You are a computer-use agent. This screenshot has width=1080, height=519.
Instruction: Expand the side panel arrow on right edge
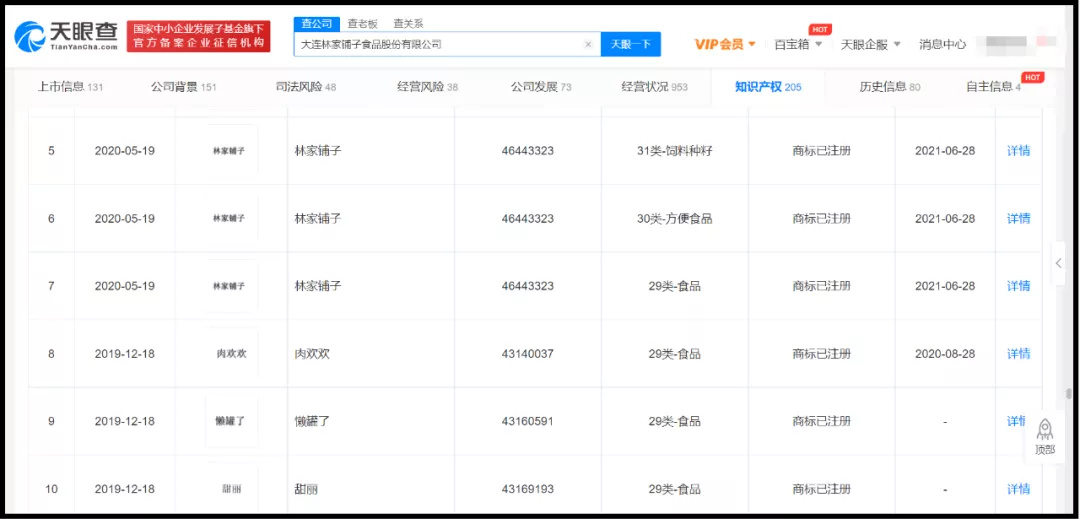(x=1058, y=263)
